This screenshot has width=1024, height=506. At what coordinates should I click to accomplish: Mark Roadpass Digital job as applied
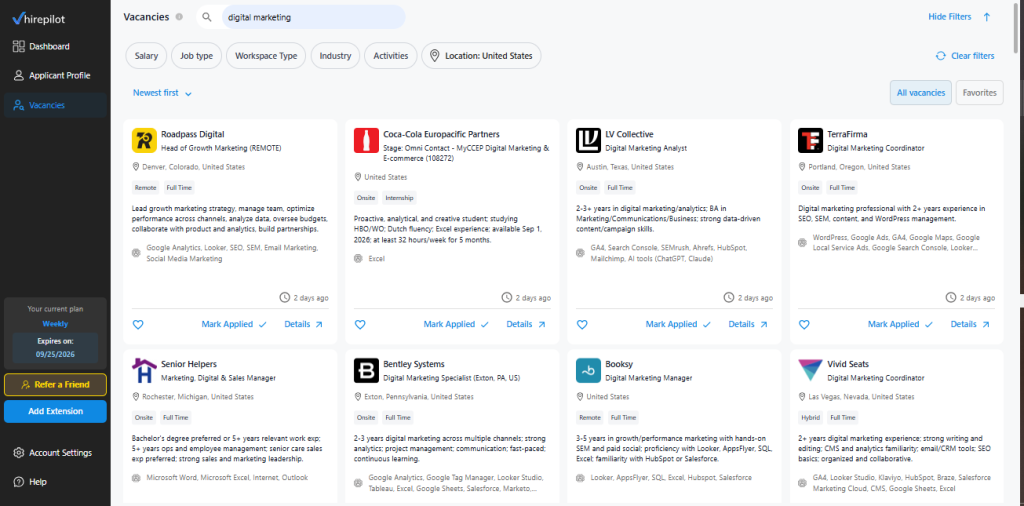click(234, 324)
